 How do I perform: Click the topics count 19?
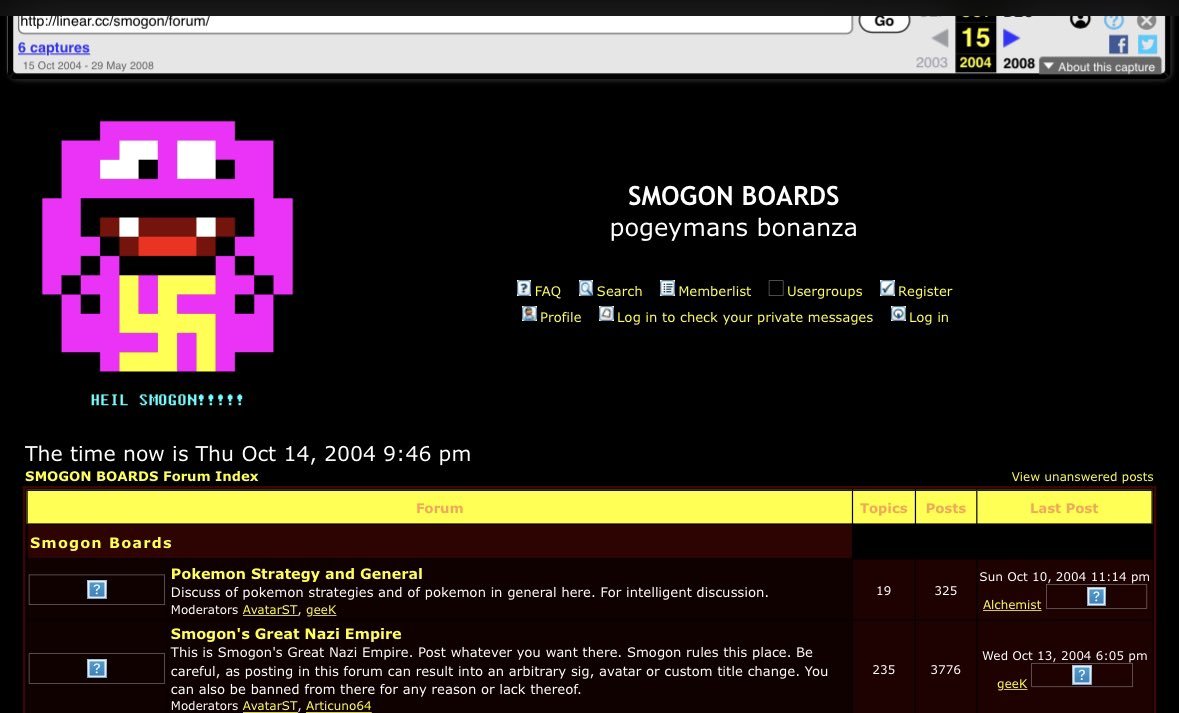click(x=883, y=590)
